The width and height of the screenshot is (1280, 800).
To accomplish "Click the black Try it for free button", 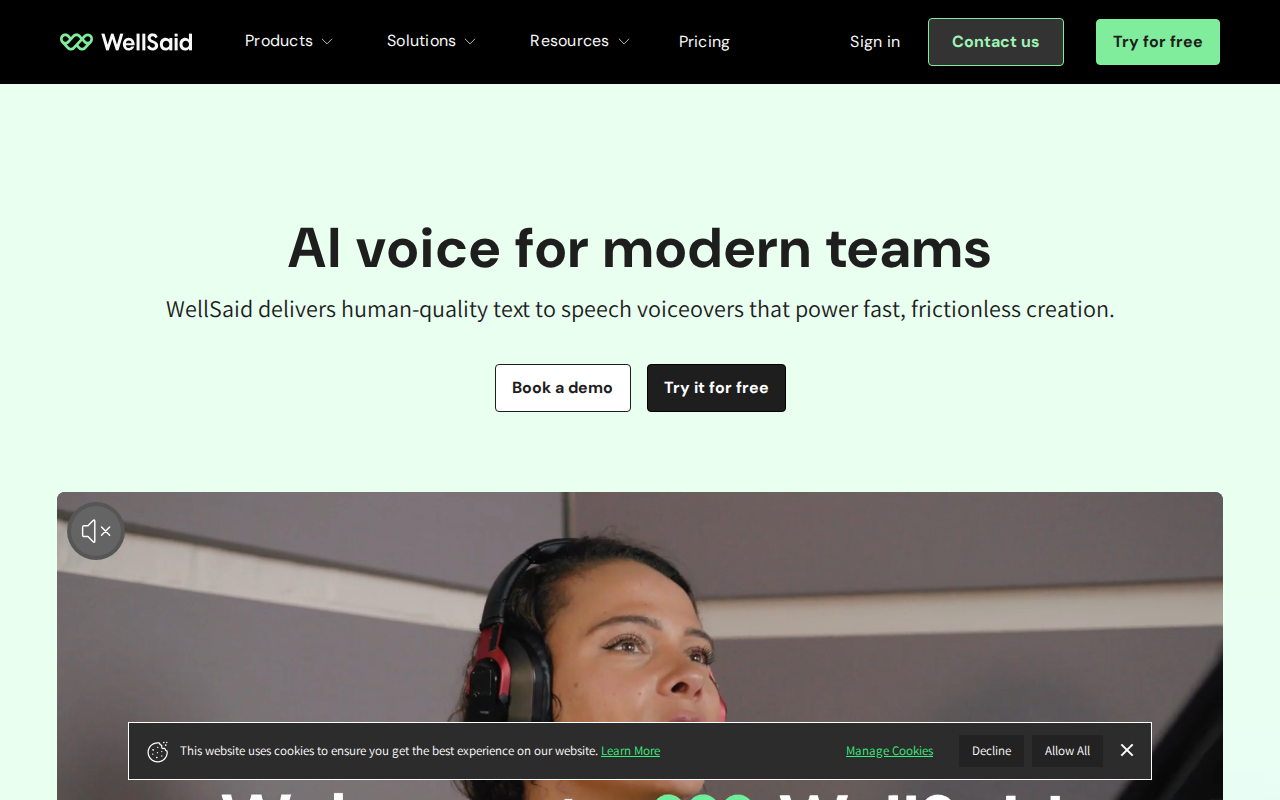I will [x=716, y=388].
